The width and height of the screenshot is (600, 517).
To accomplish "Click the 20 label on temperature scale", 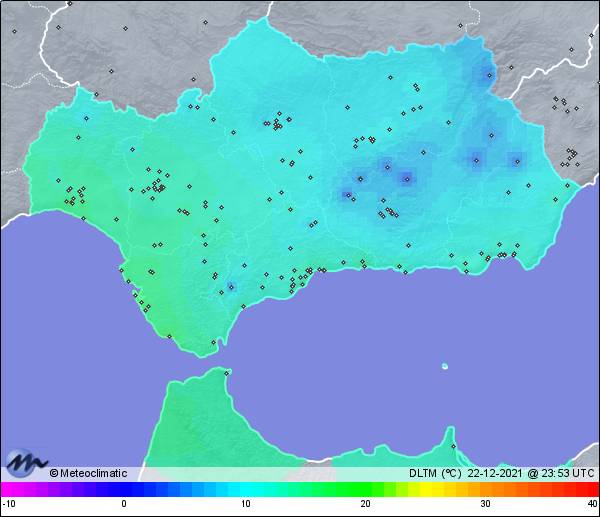I will (x=365, y=504).
